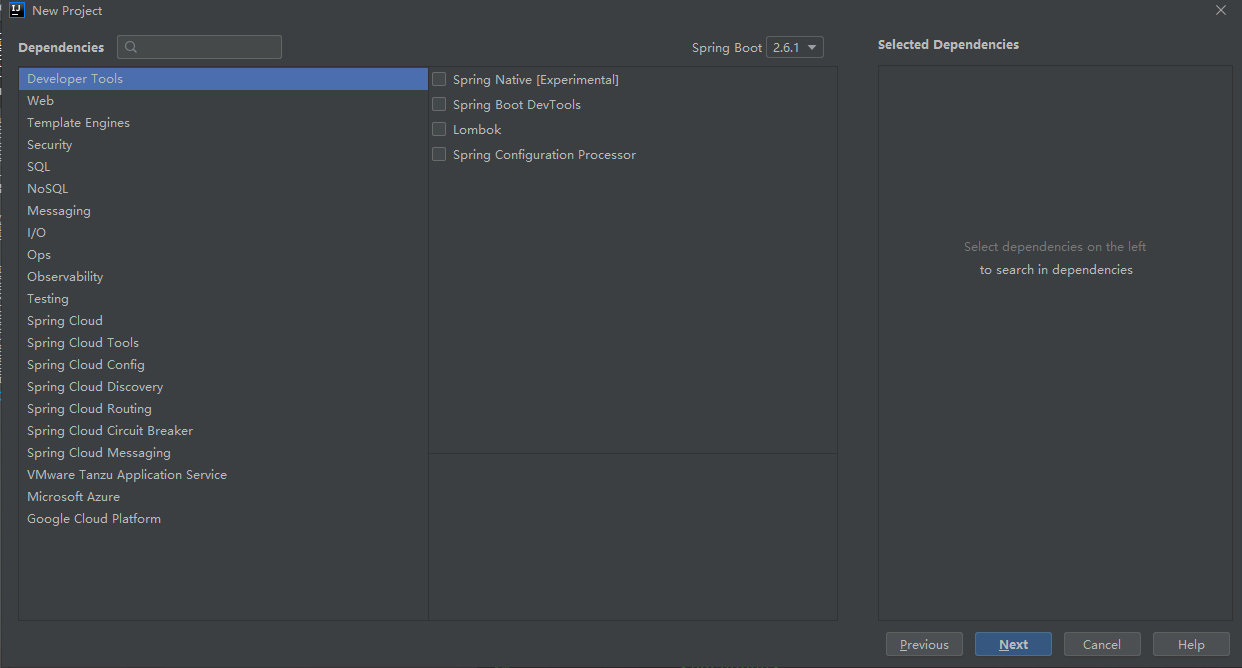Select the Web category
The image size is (1242, 668).
(40, 100)
